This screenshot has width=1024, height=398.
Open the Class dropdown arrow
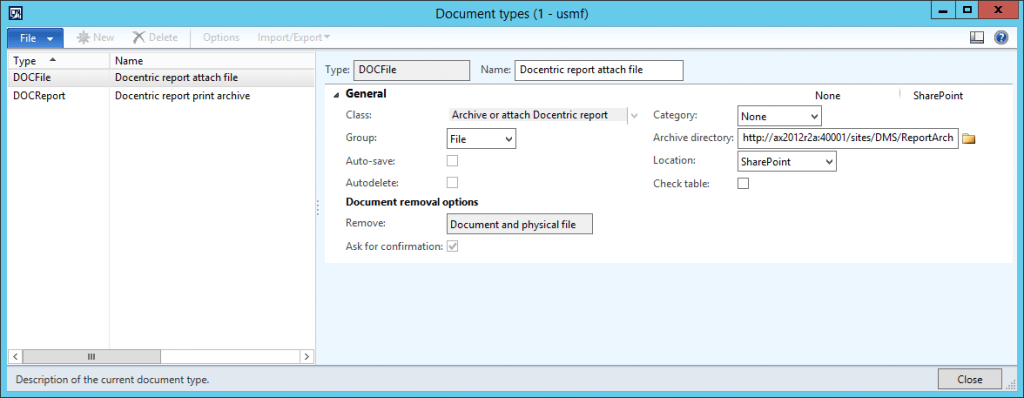click(x=634, y=116)
